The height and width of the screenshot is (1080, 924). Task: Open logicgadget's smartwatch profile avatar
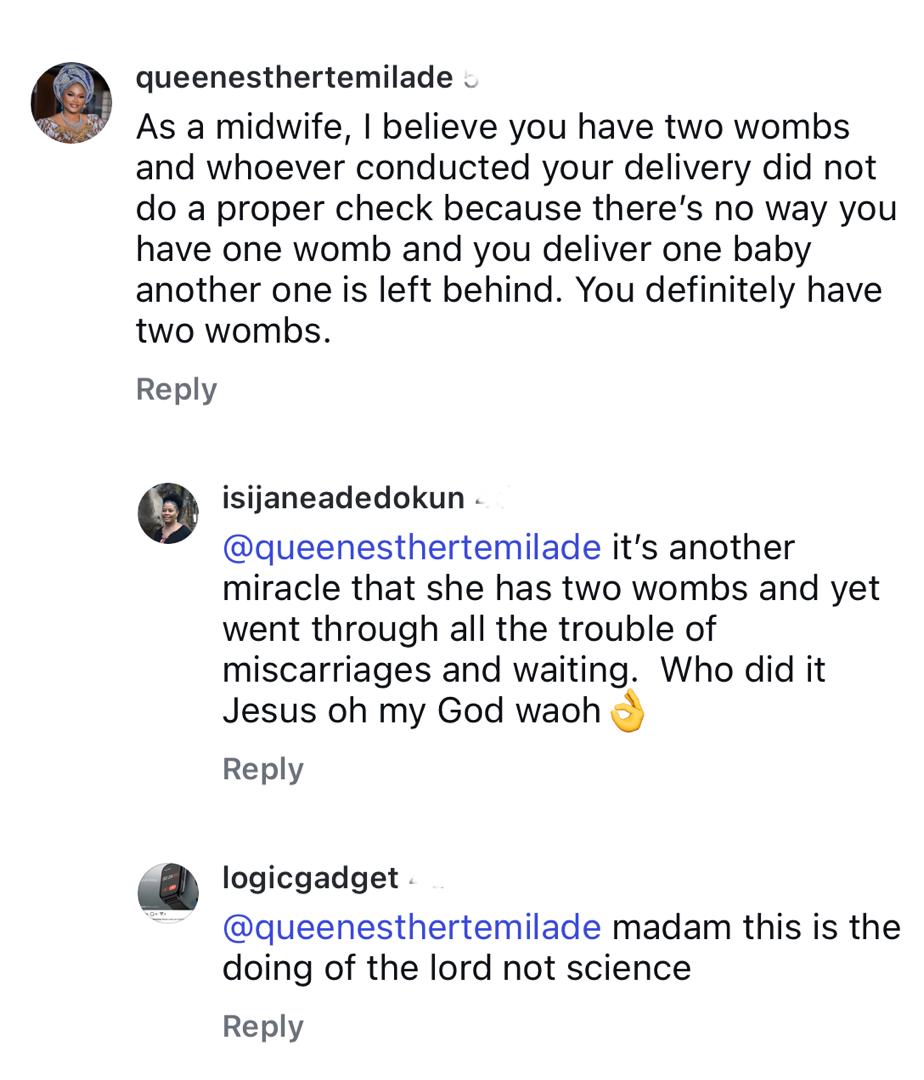click(x=168, y=892)
